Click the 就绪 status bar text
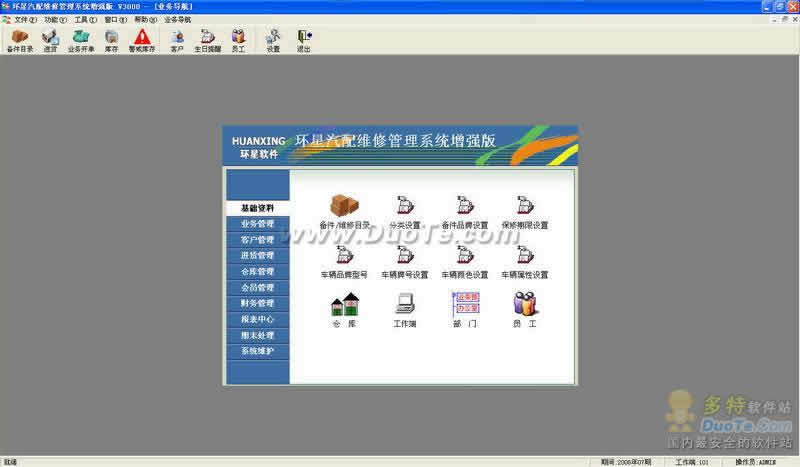The image size is (800, 467). coord(10,462)
